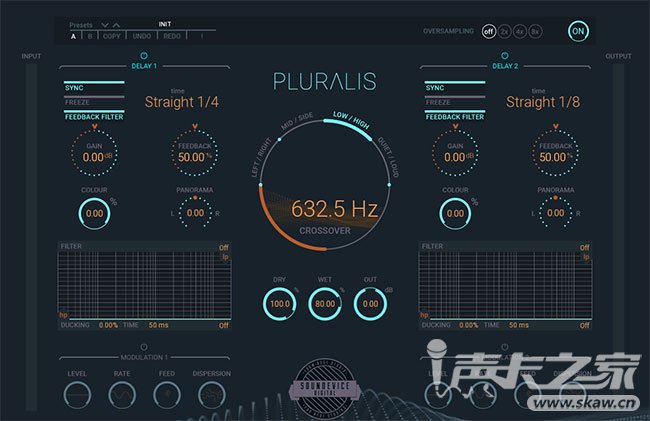650x421 pixels.
Task: Click Delay 1 FEEDBACK knob
Action: (195, 153)
